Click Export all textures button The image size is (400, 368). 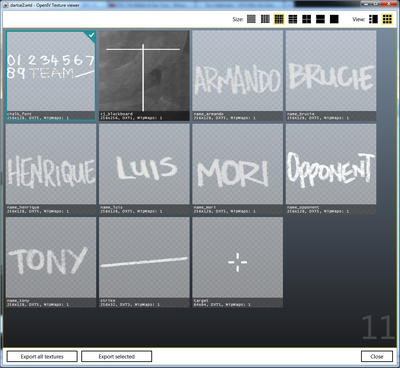tap(42, 356)
